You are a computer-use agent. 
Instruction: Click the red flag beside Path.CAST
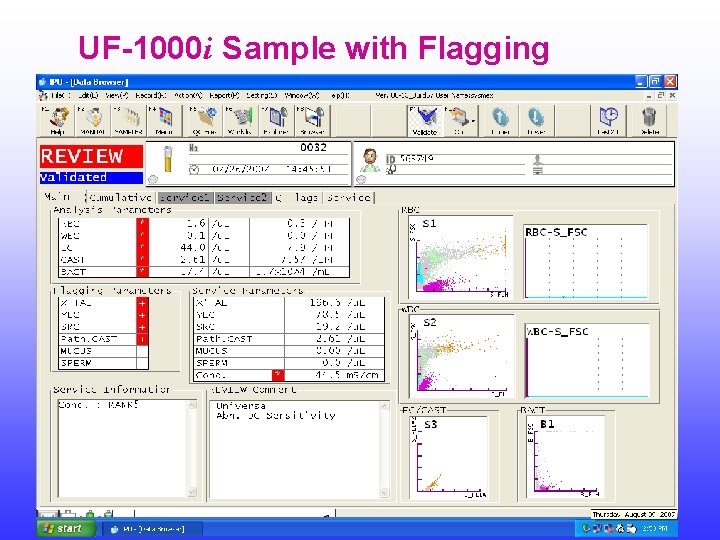[142, 339]
